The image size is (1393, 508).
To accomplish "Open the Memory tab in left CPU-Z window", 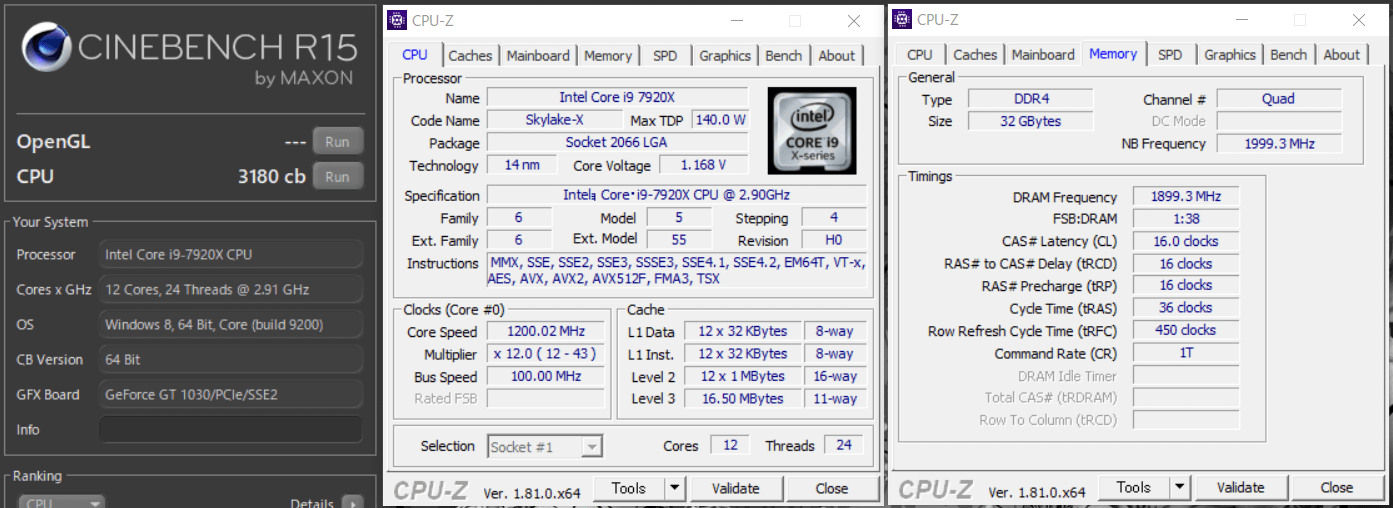I will click(608, 56).
